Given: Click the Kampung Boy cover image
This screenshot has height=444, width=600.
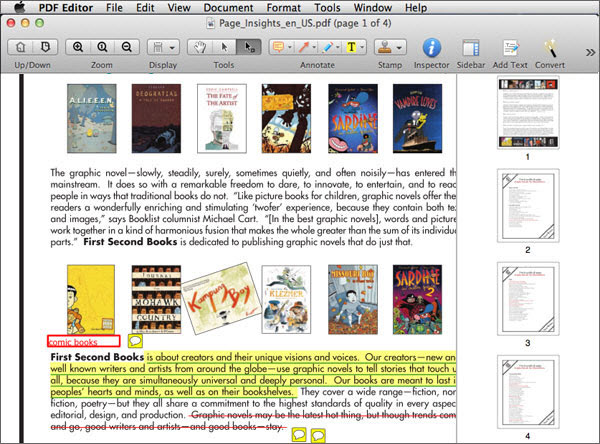Looking at the screenshot, I should [x=222, y=299].
